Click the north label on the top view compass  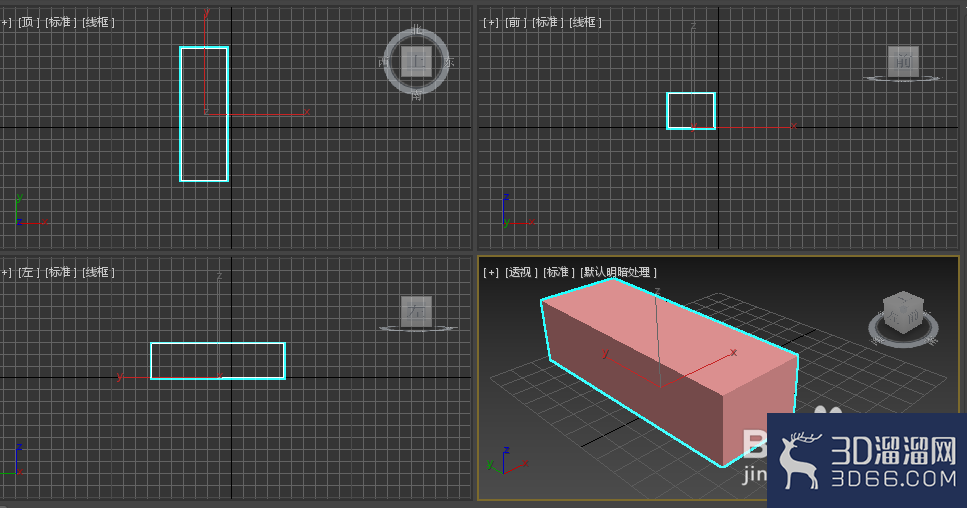pos(416,29)
